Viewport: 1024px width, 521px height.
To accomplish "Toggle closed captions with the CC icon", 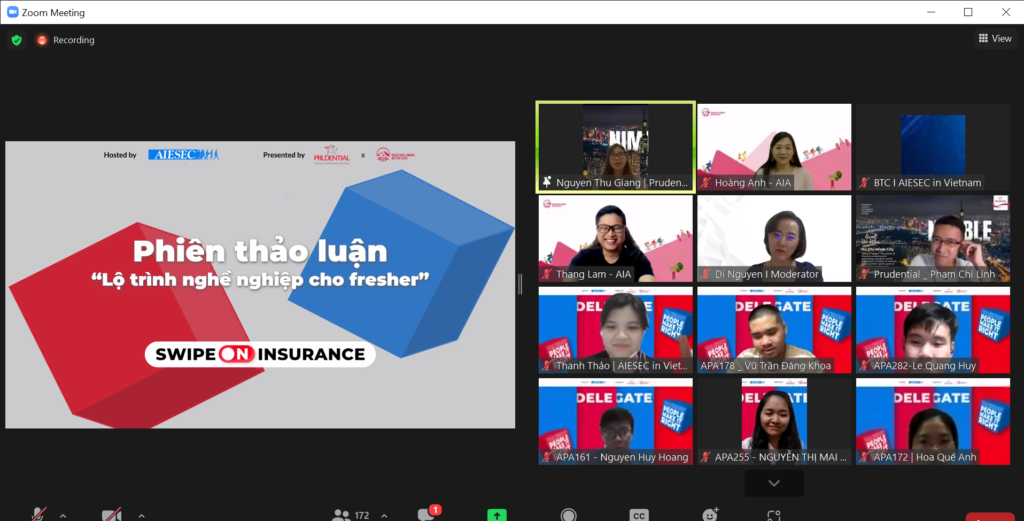I will point(639,514).
